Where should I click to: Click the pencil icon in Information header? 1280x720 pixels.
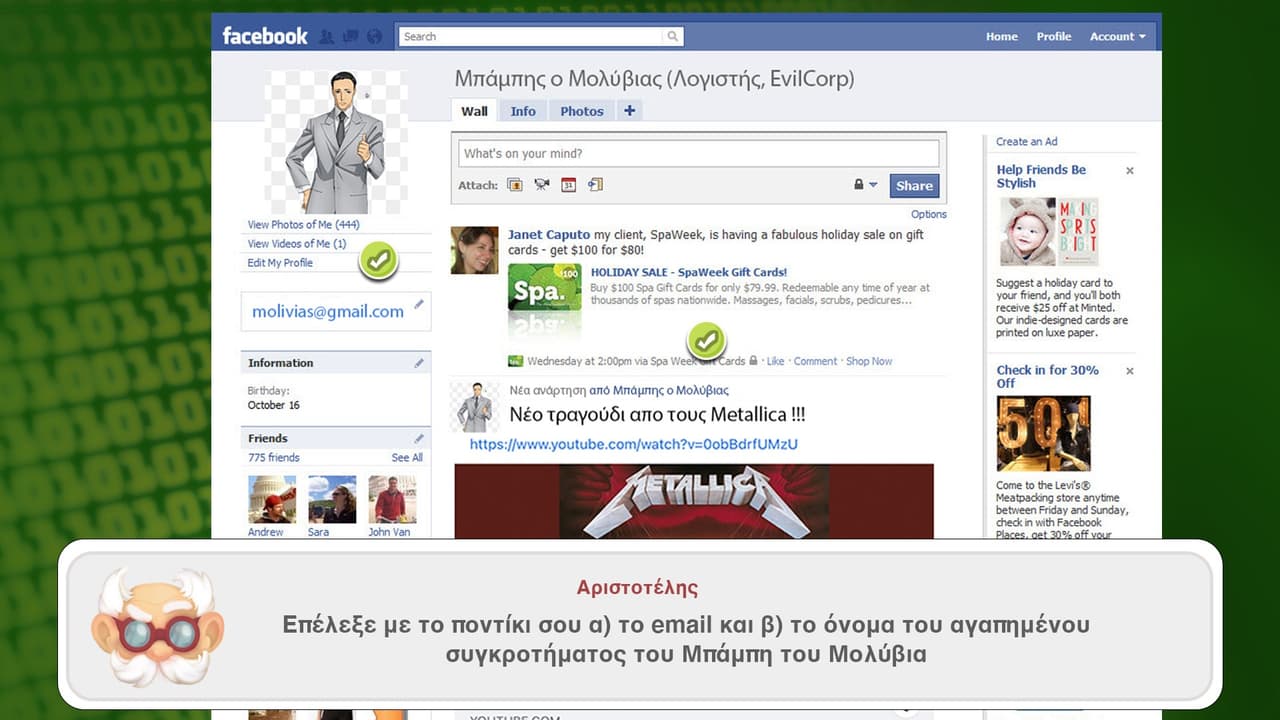point(419,363)
